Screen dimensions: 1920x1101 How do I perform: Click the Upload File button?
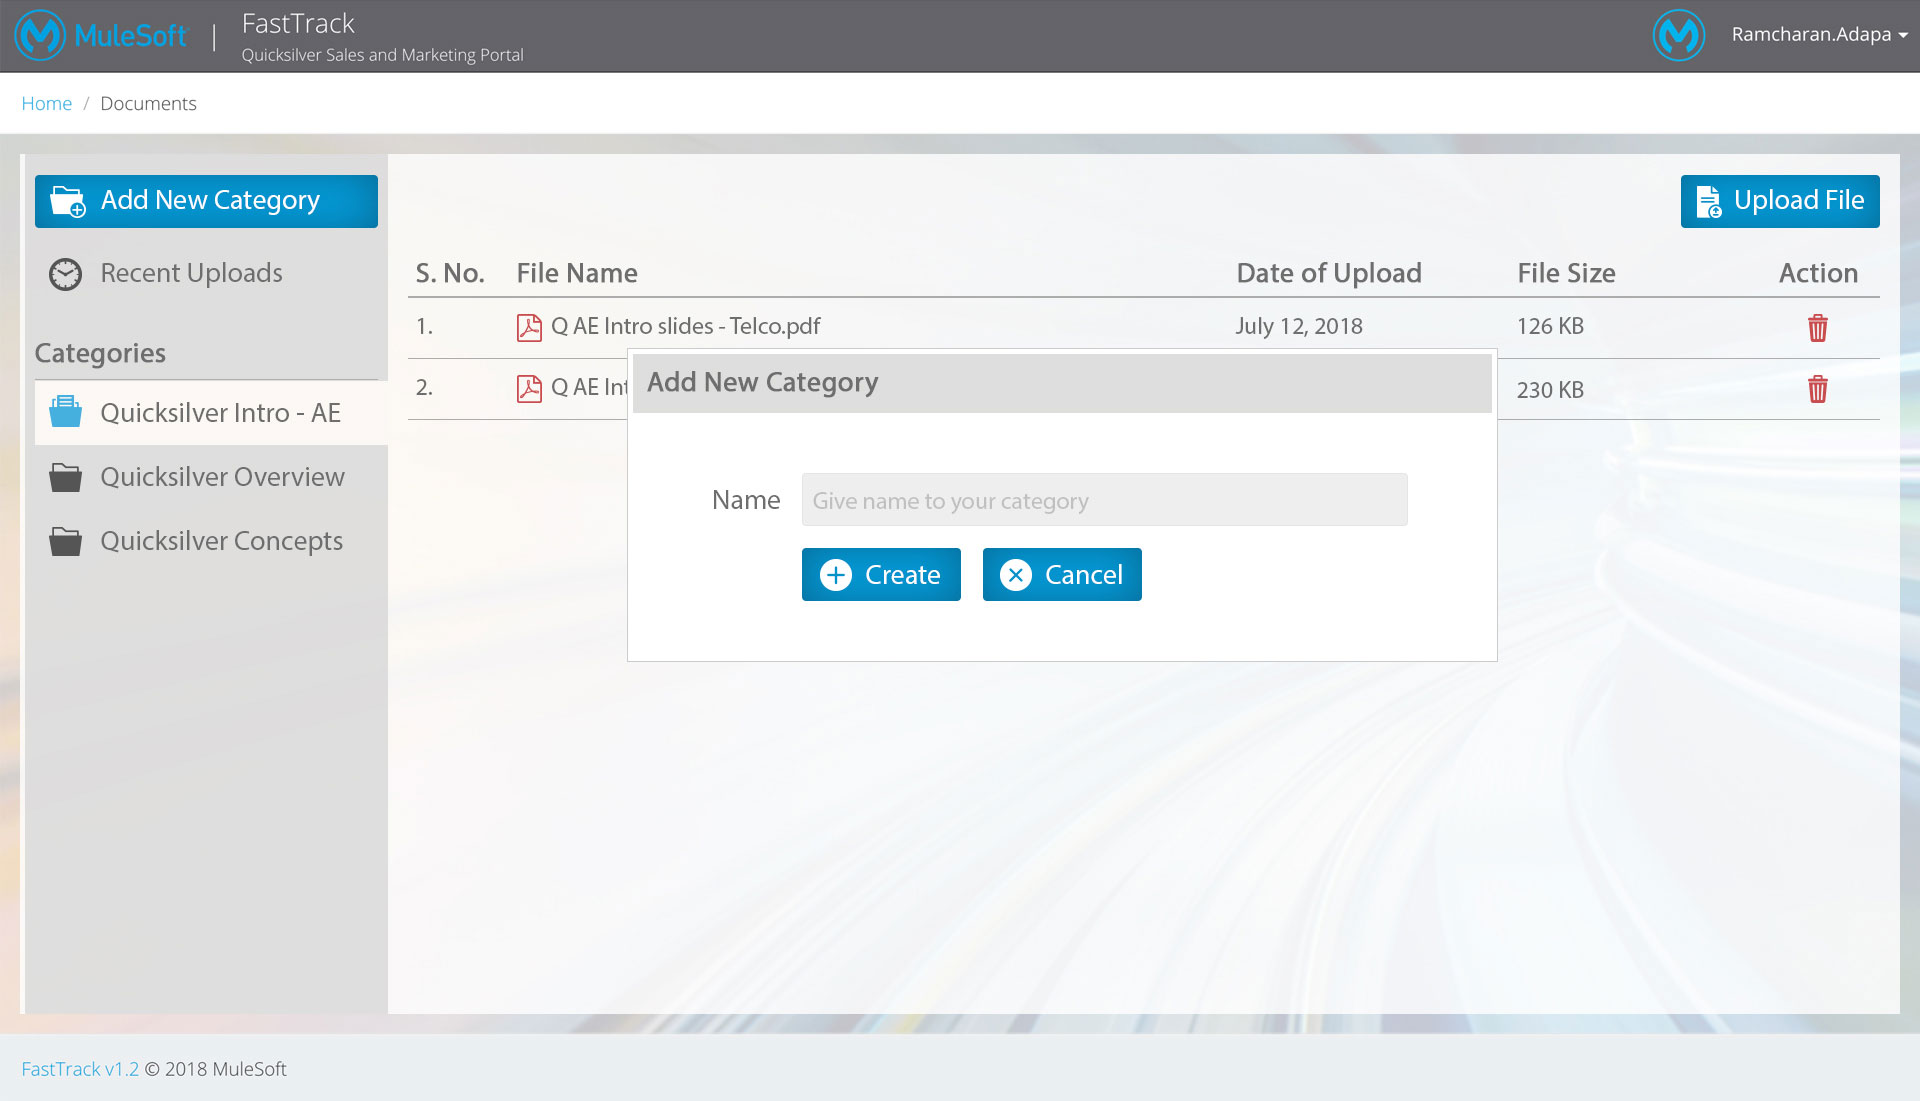[1779, 201]
